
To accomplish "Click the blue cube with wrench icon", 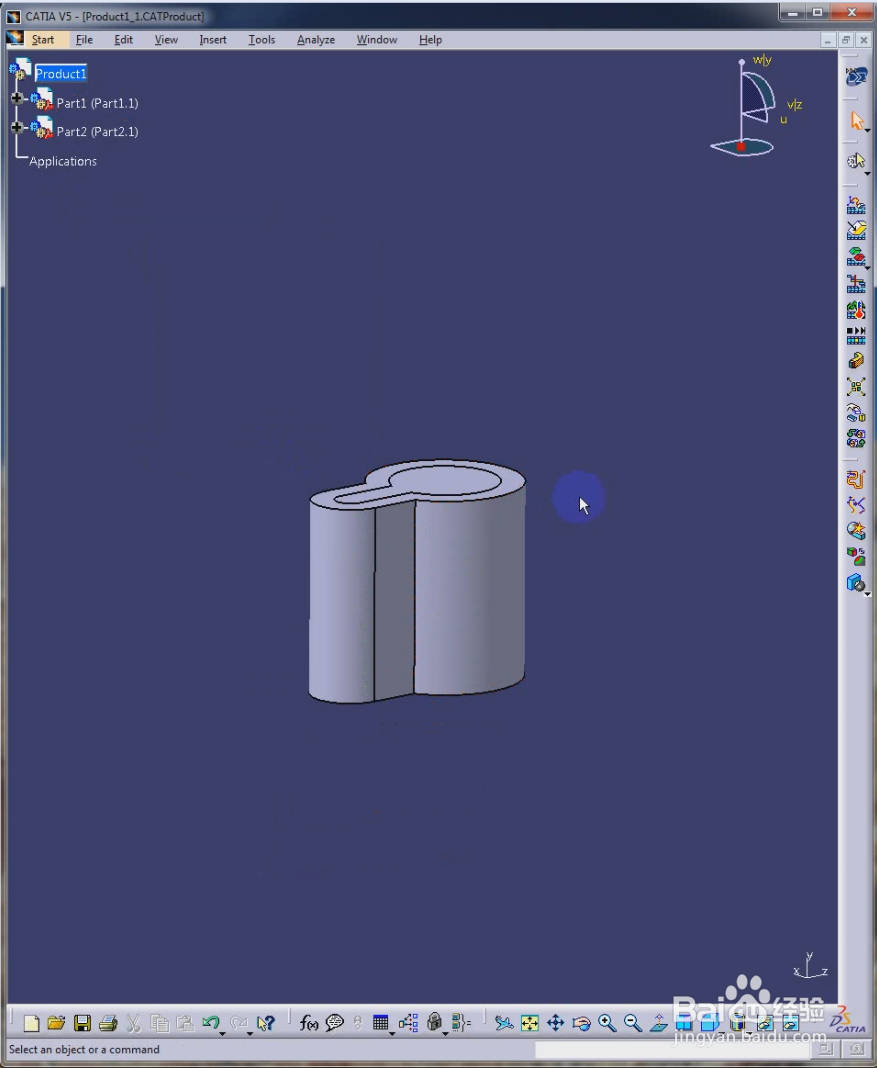I will [x=855, y=583].
